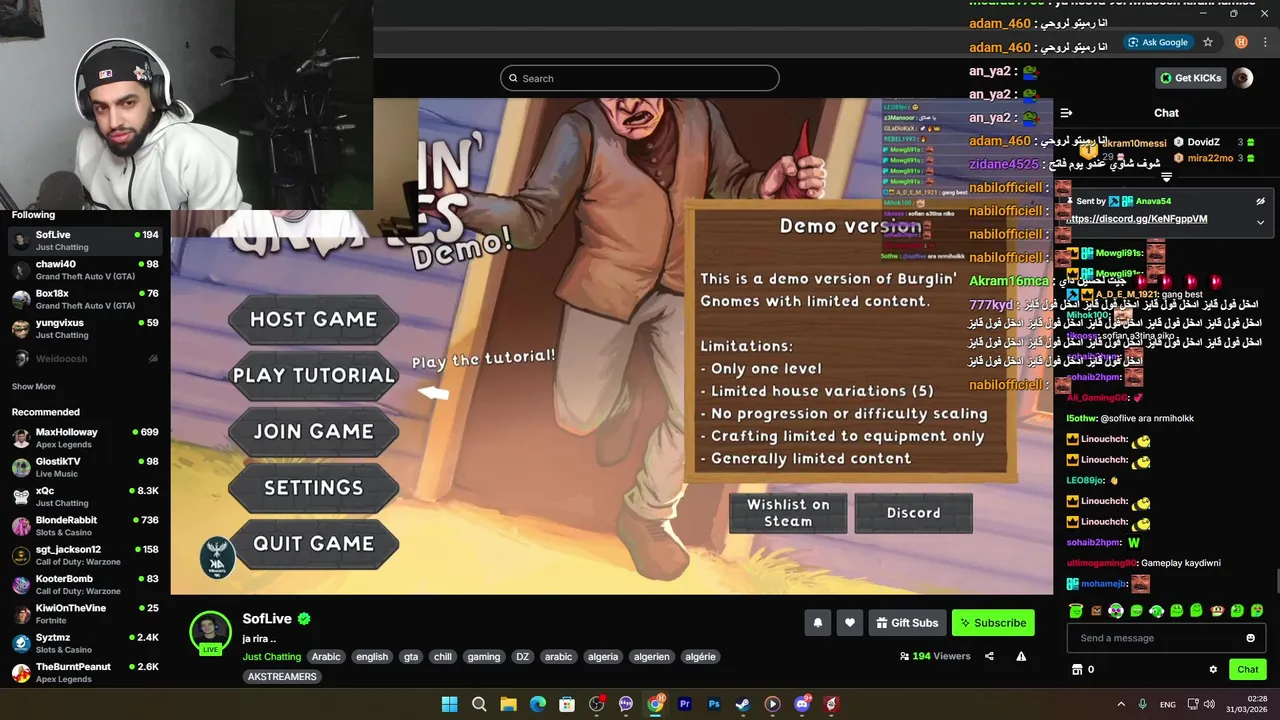
Task: Expand the pinned message chevron
Action: 1260,222
